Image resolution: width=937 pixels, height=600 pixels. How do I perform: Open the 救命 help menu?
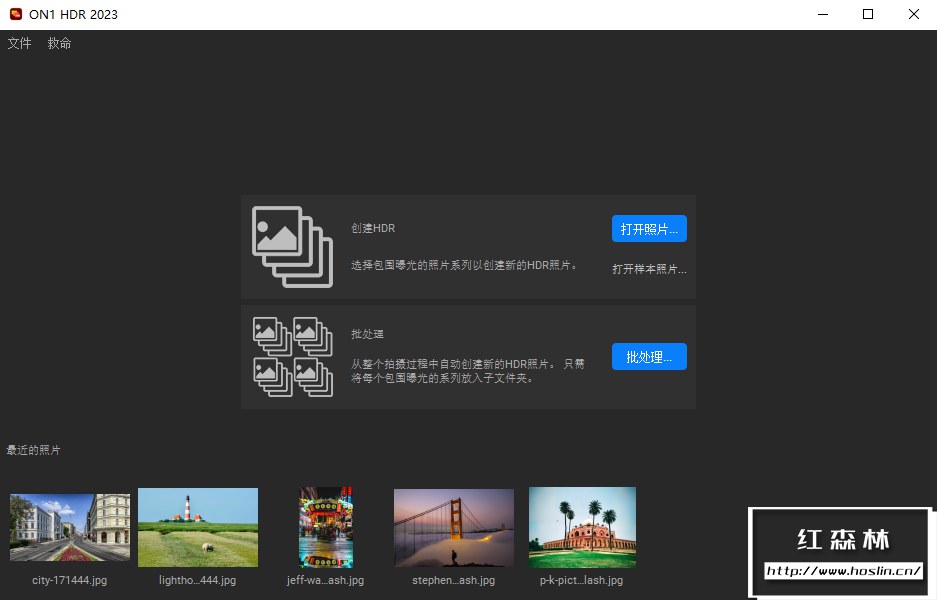(58, 43)
